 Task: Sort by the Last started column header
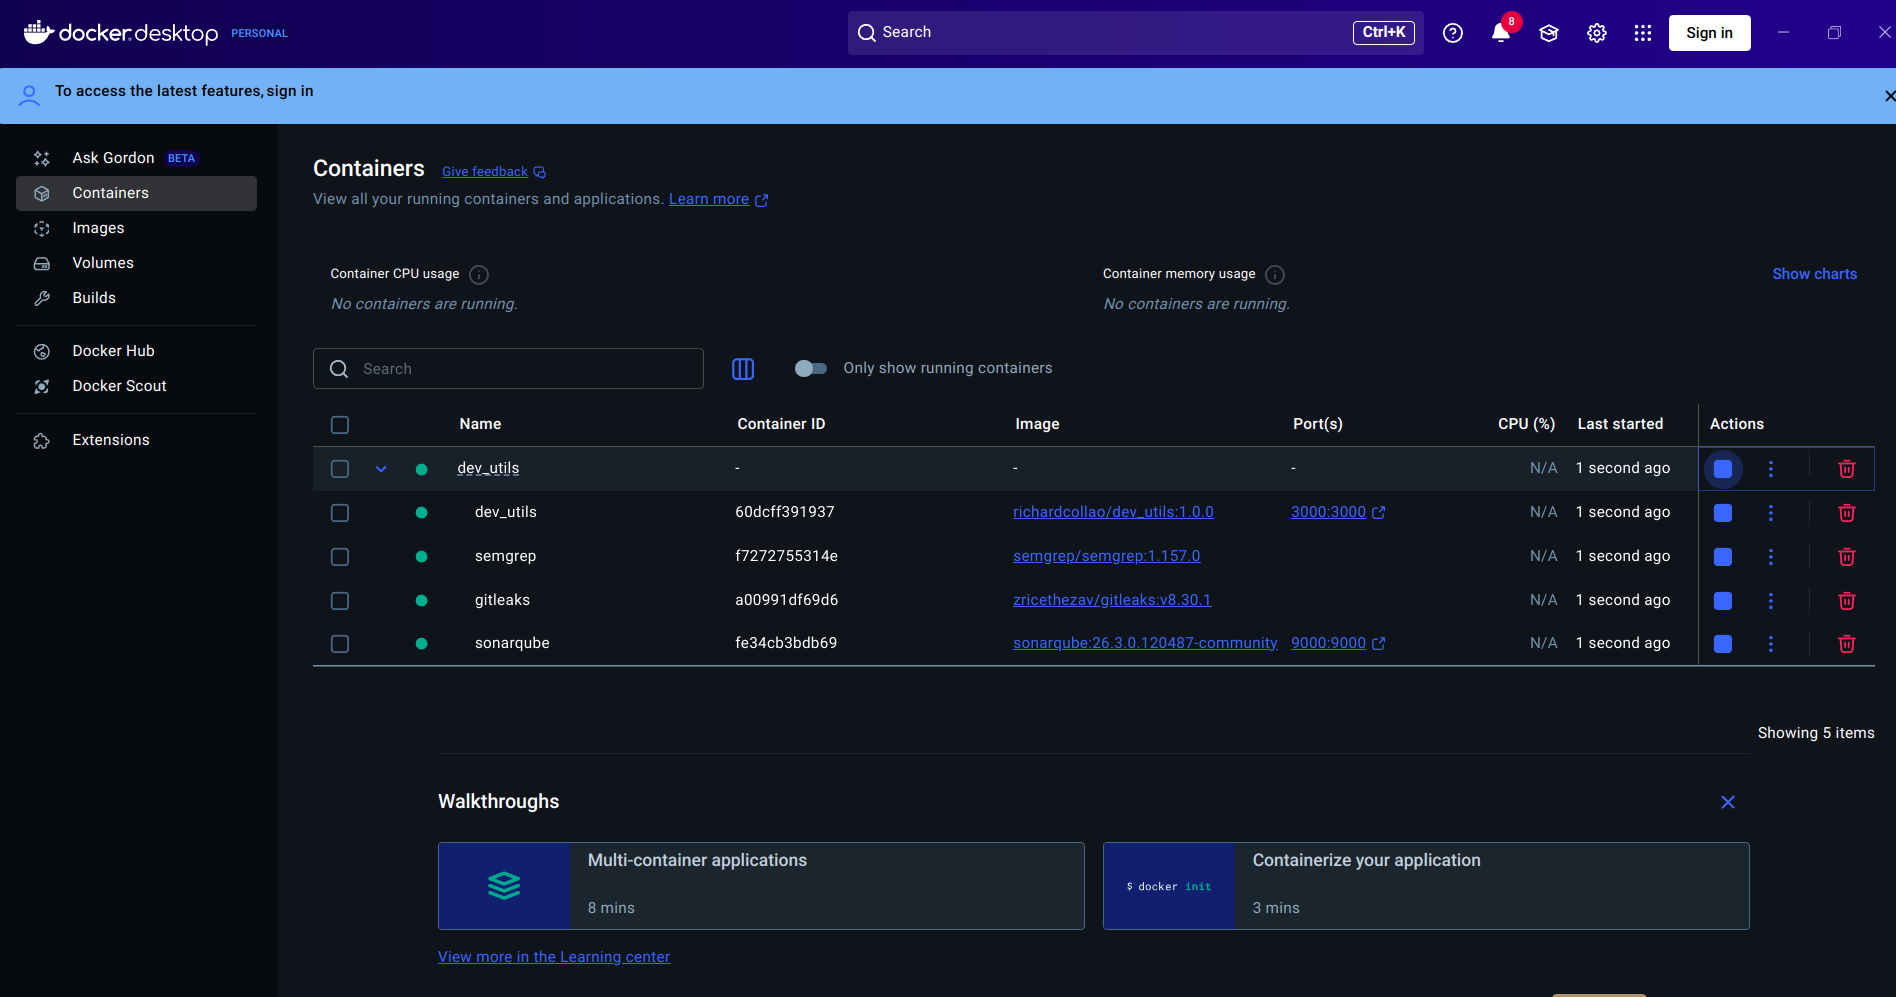[1620, 424]
